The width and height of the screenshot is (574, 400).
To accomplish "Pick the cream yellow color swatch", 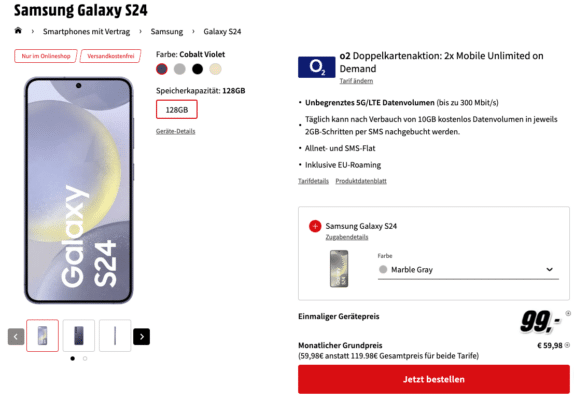I will pyautogui.click(x=215, y=69).
